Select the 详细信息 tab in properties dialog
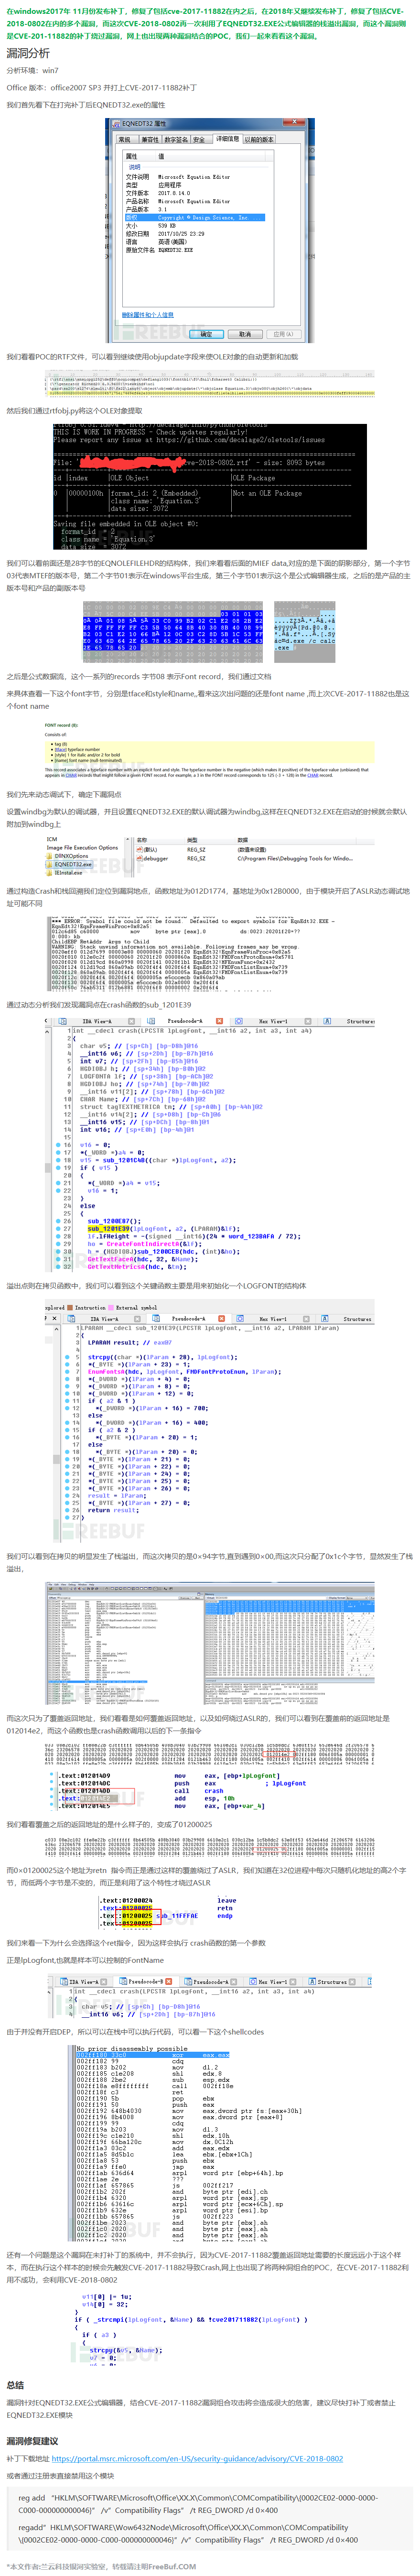Screen dimensions: 420x2576 coord(228,139)
